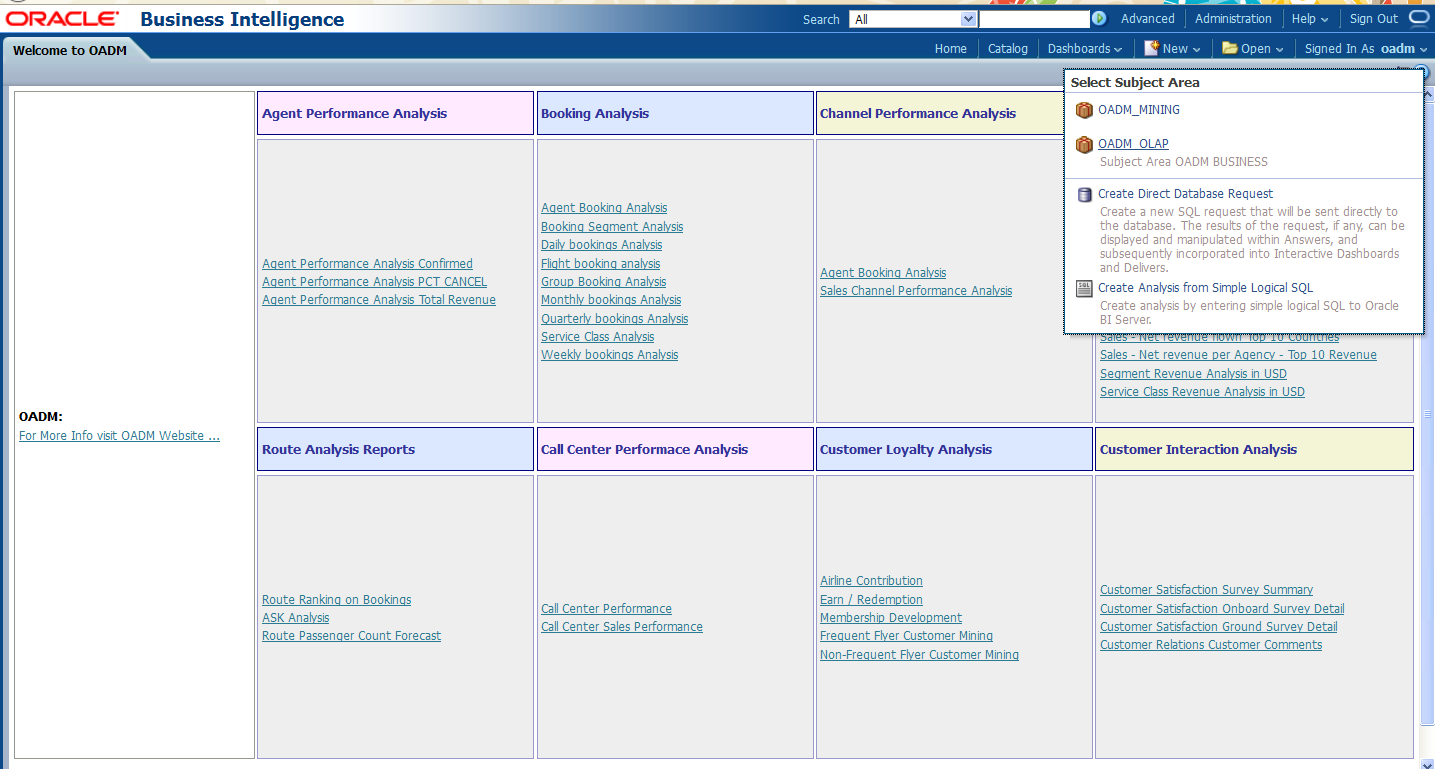Open Agent Performance Analysis Total Revenue report

378,300
